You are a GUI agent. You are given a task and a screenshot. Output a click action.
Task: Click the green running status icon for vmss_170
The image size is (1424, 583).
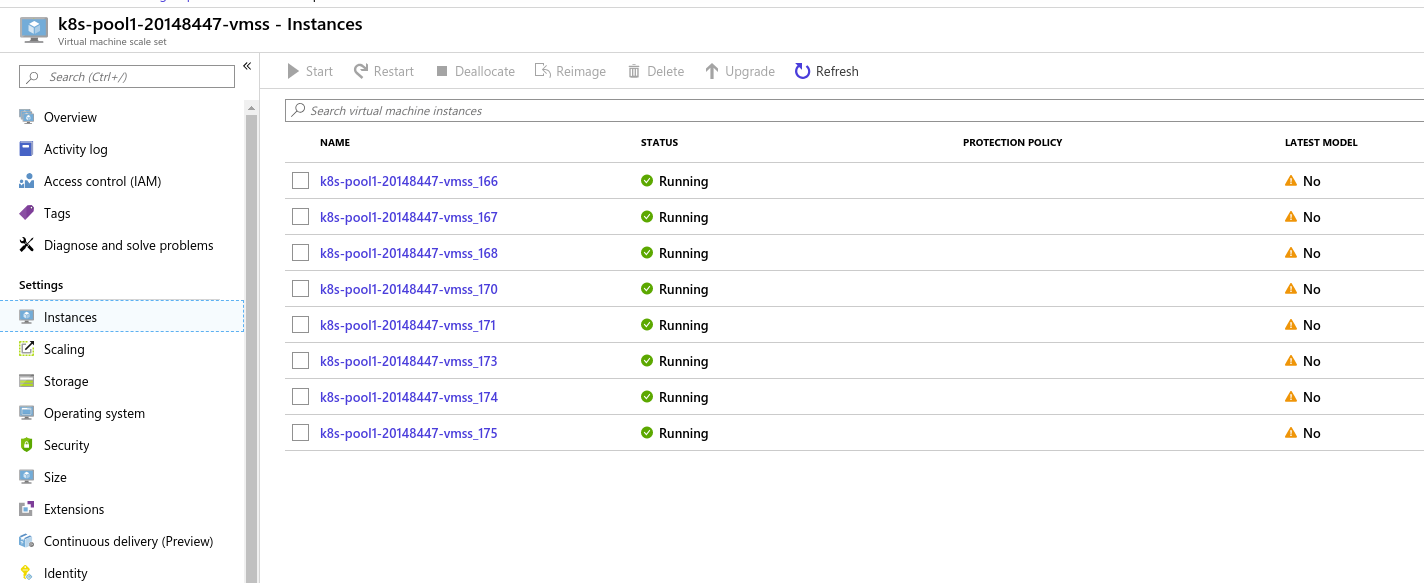647,289
